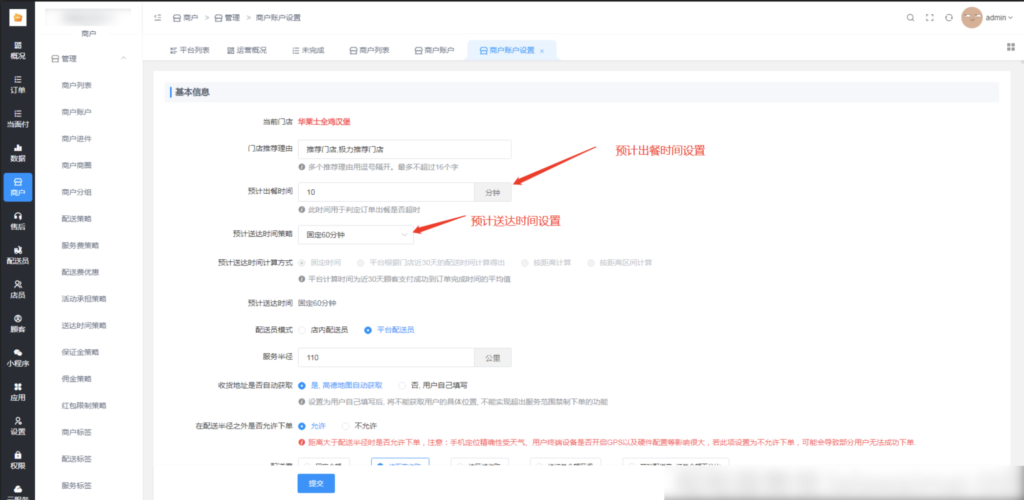
Task: Open 配送策略 in the side menu
Action: coord(76,219)
